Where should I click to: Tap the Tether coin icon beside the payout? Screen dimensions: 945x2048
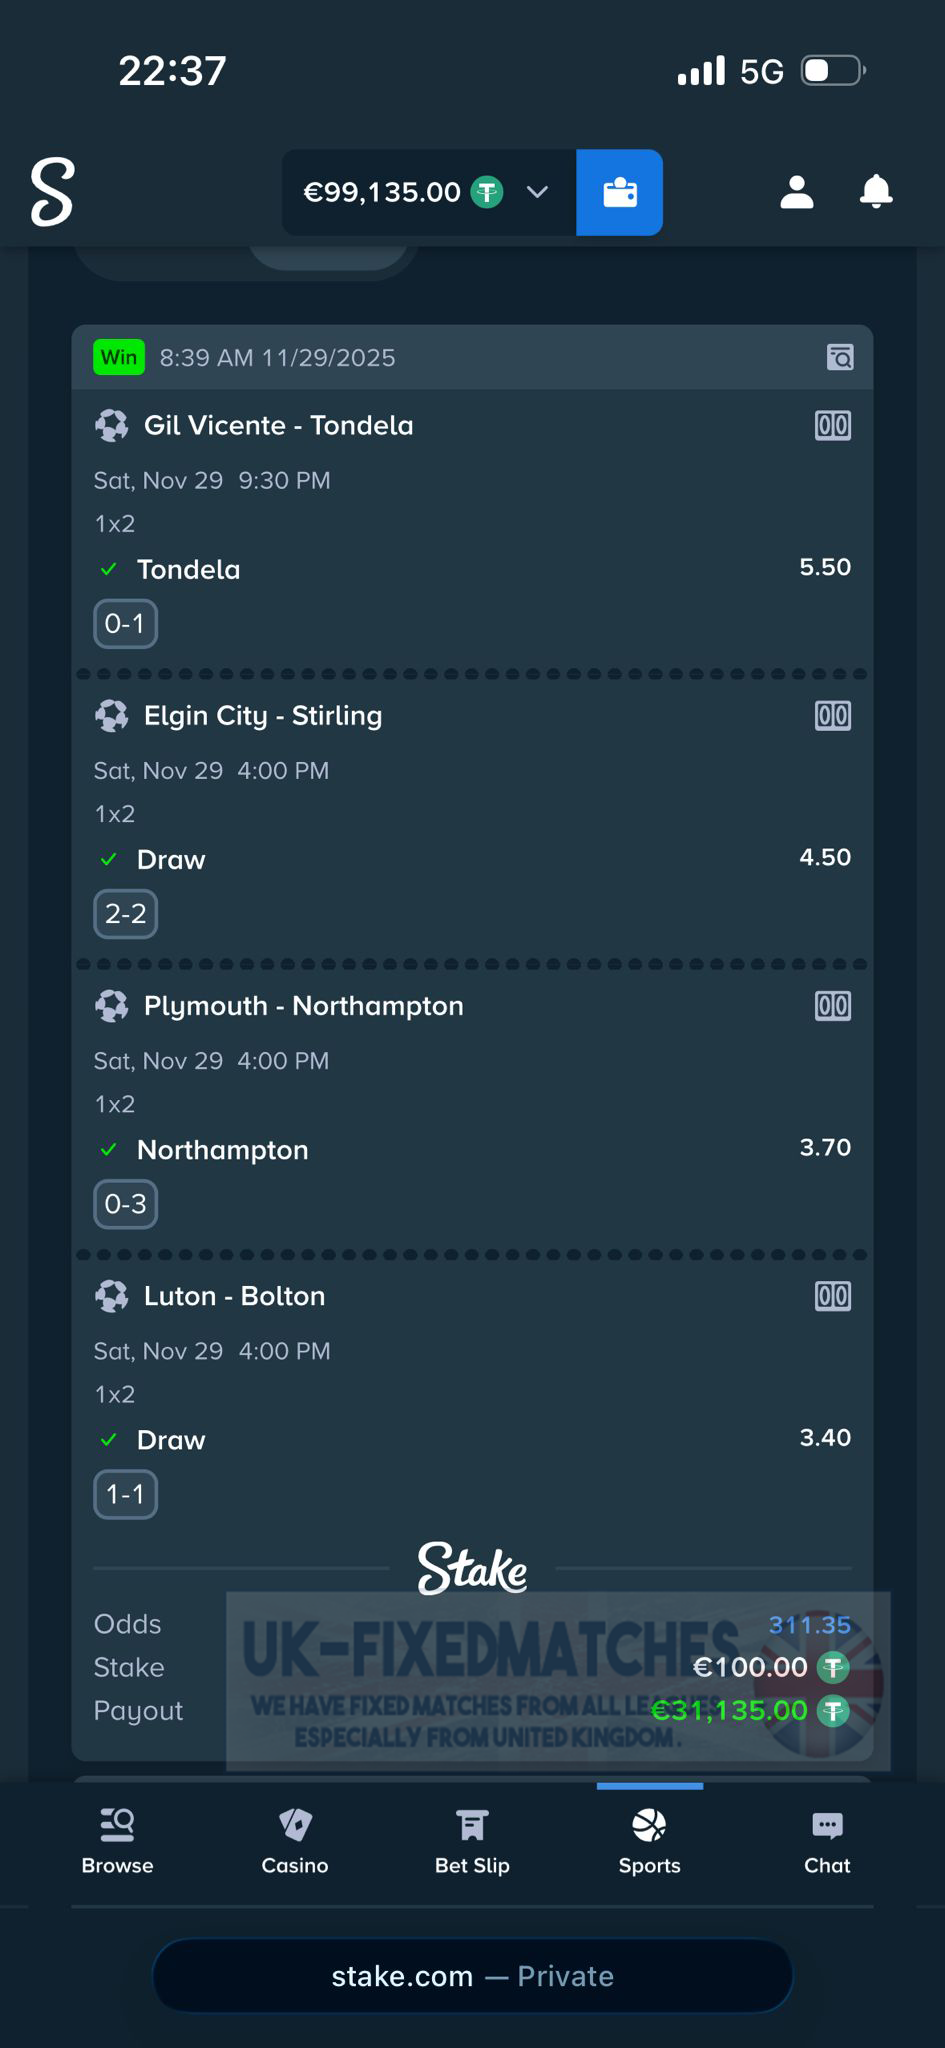pos(832,1710)
